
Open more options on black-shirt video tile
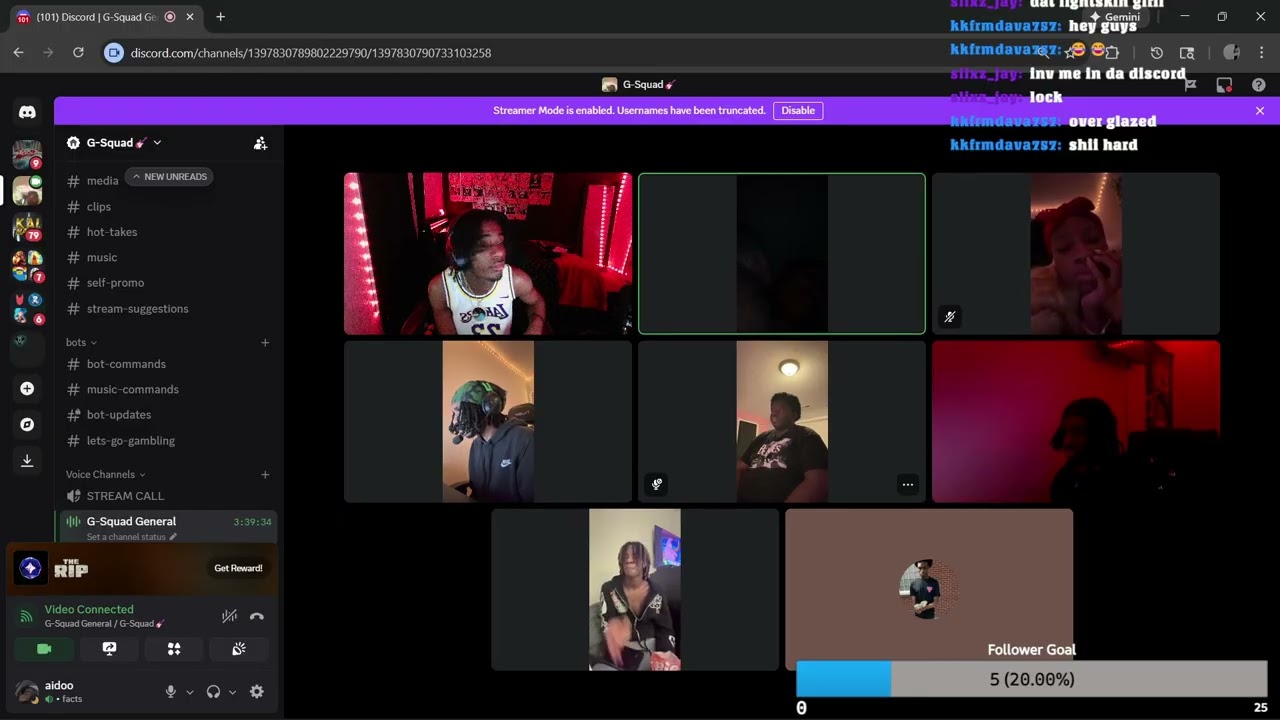click(x=908, y=485)
